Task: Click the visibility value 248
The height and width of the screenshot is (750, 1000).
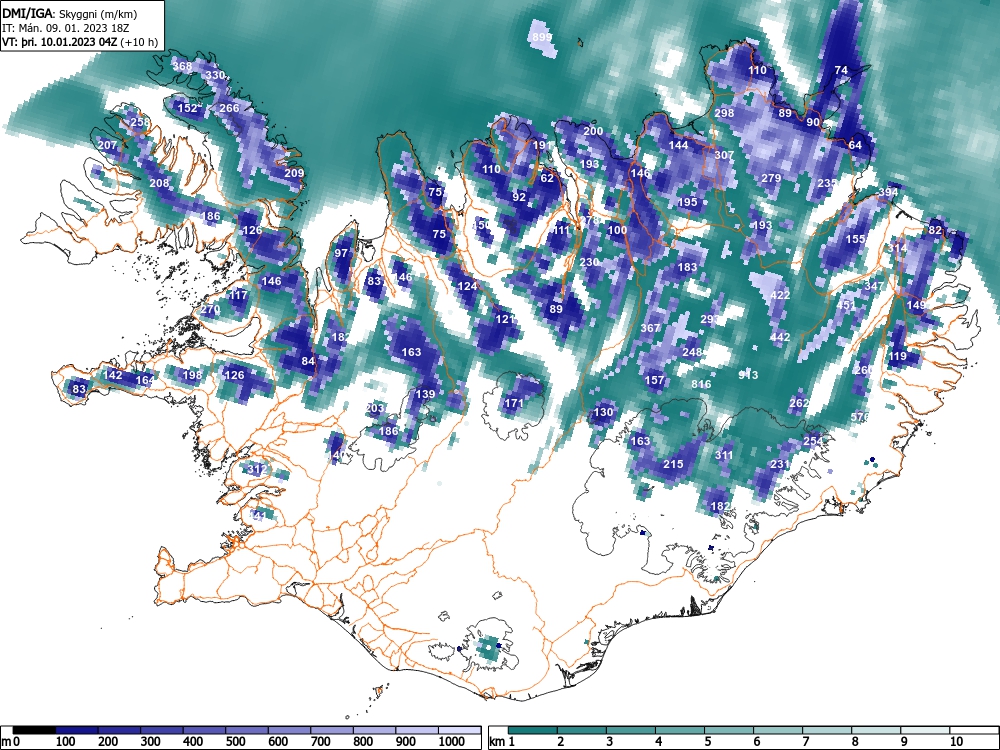Action: click(x=692, y=351)
